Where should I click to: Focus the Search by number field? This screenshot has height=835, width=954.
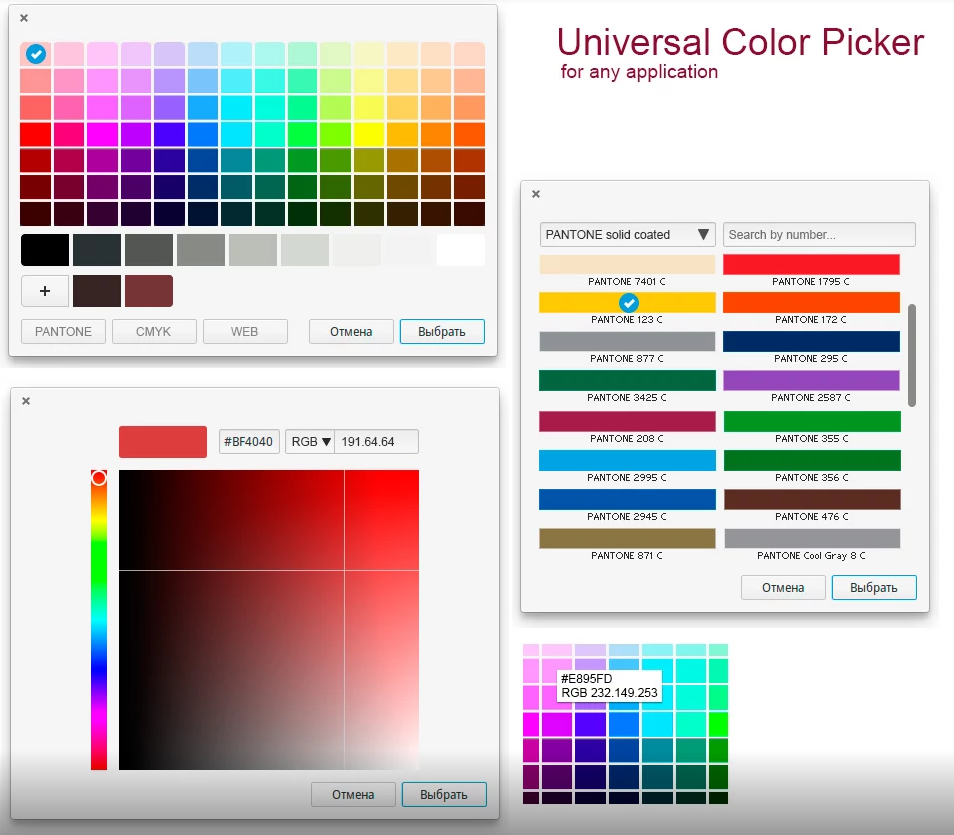(819, 234)
